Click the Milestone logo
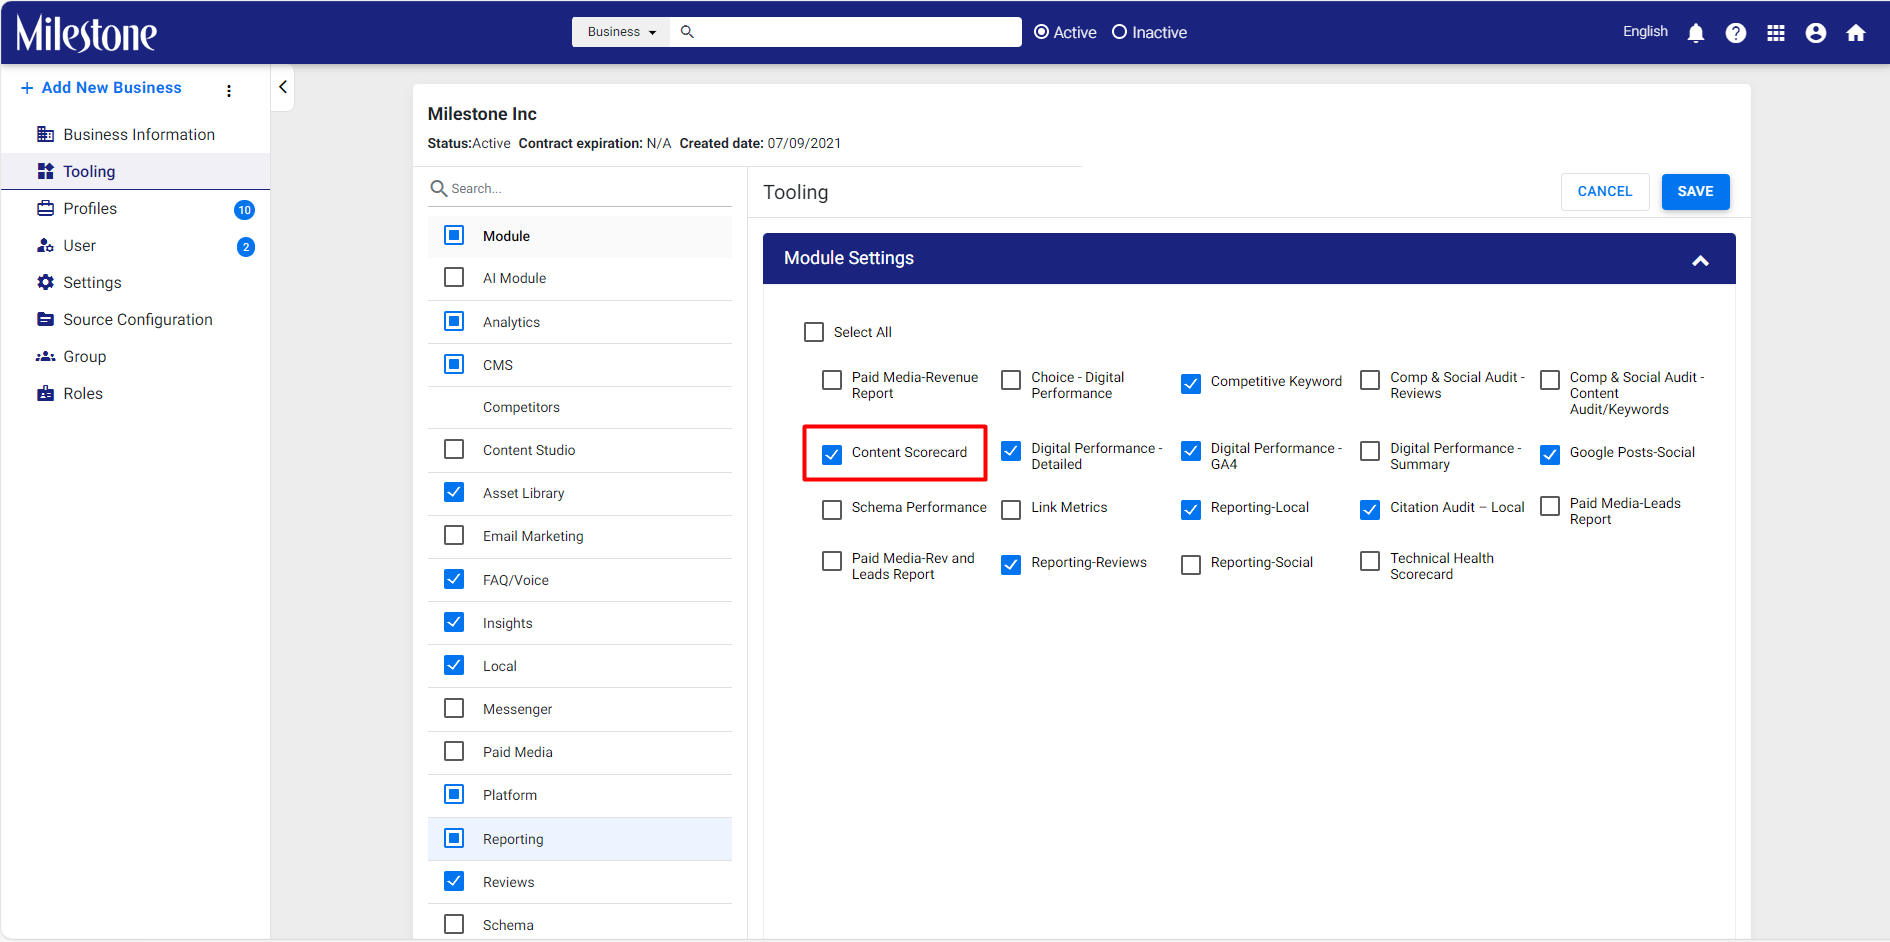1890x942 pixels. 86,33
